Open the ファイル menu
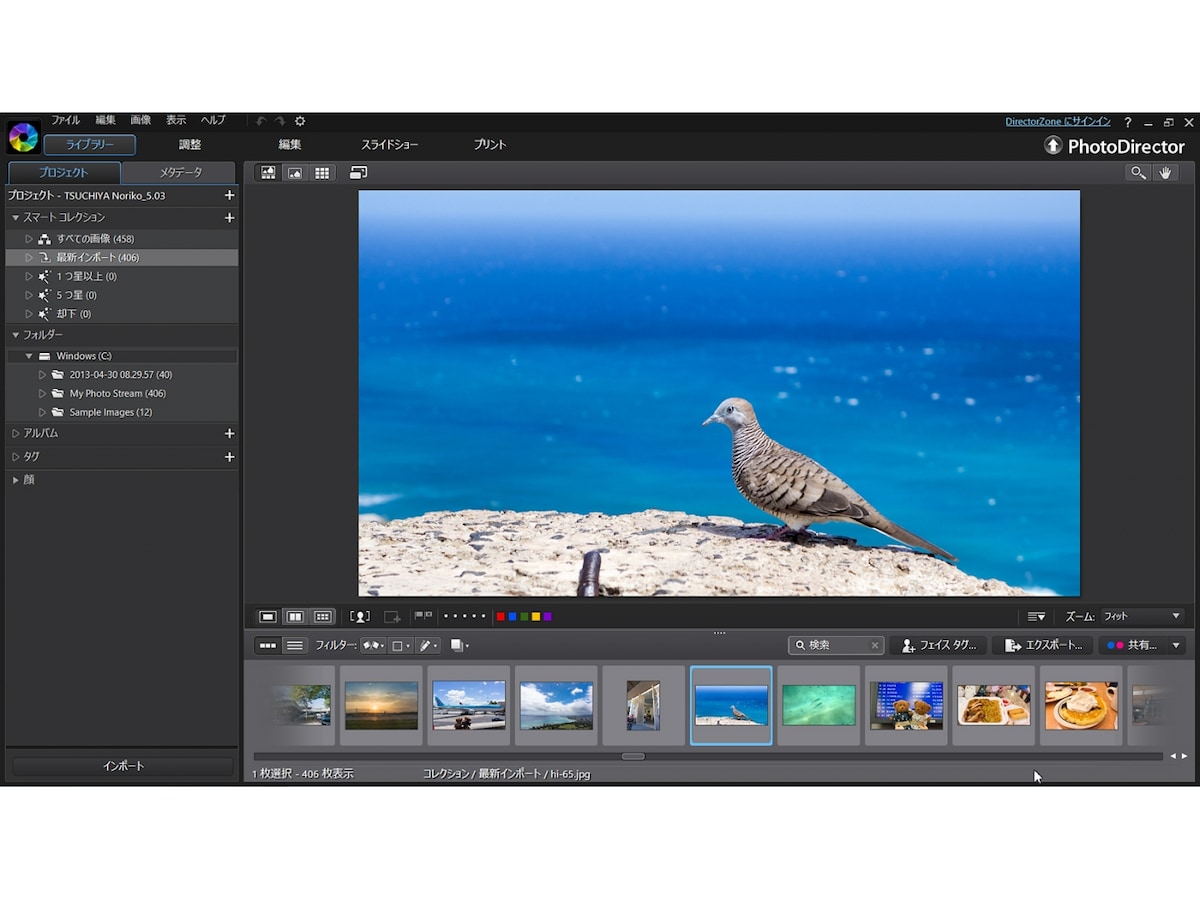1200x900 pixels. pos(65,120)
